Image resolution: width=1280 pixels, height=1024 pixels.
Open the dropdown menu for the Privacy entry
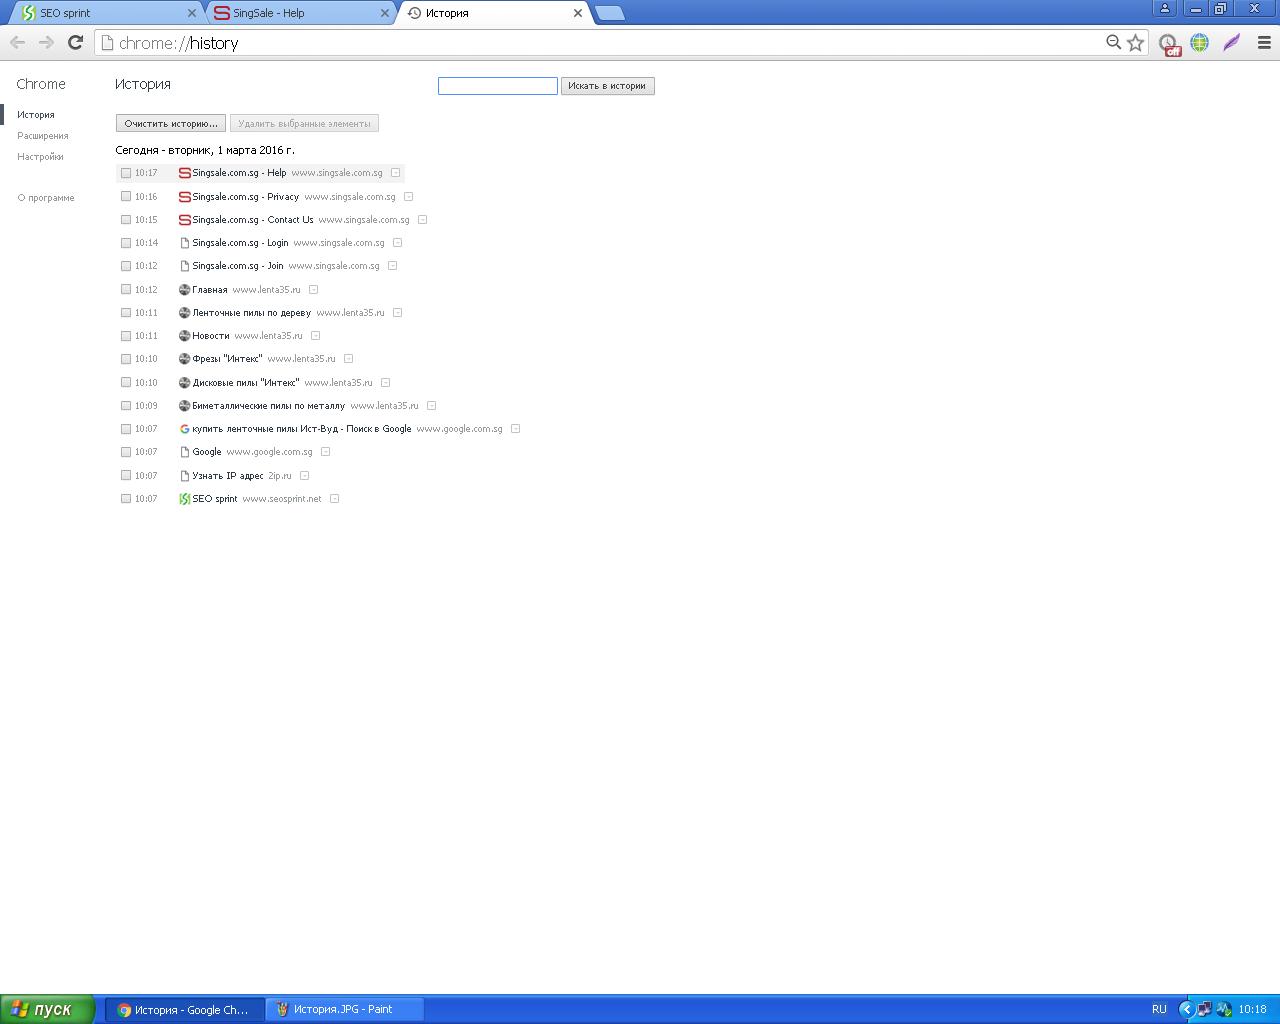[x=408, y=197]
